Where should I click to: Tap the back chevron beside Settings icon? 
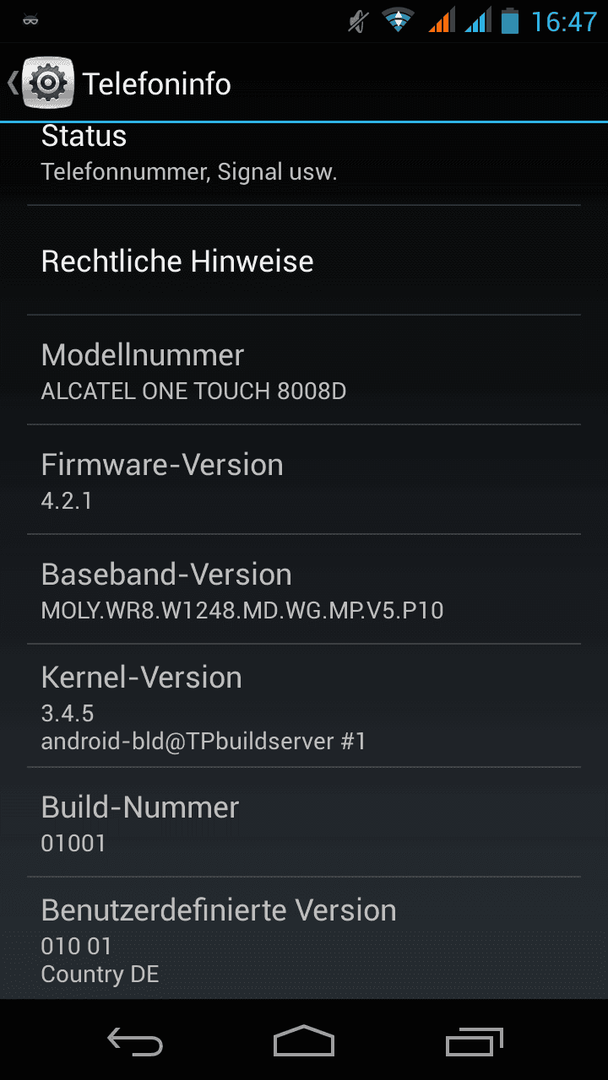[12, 83]
